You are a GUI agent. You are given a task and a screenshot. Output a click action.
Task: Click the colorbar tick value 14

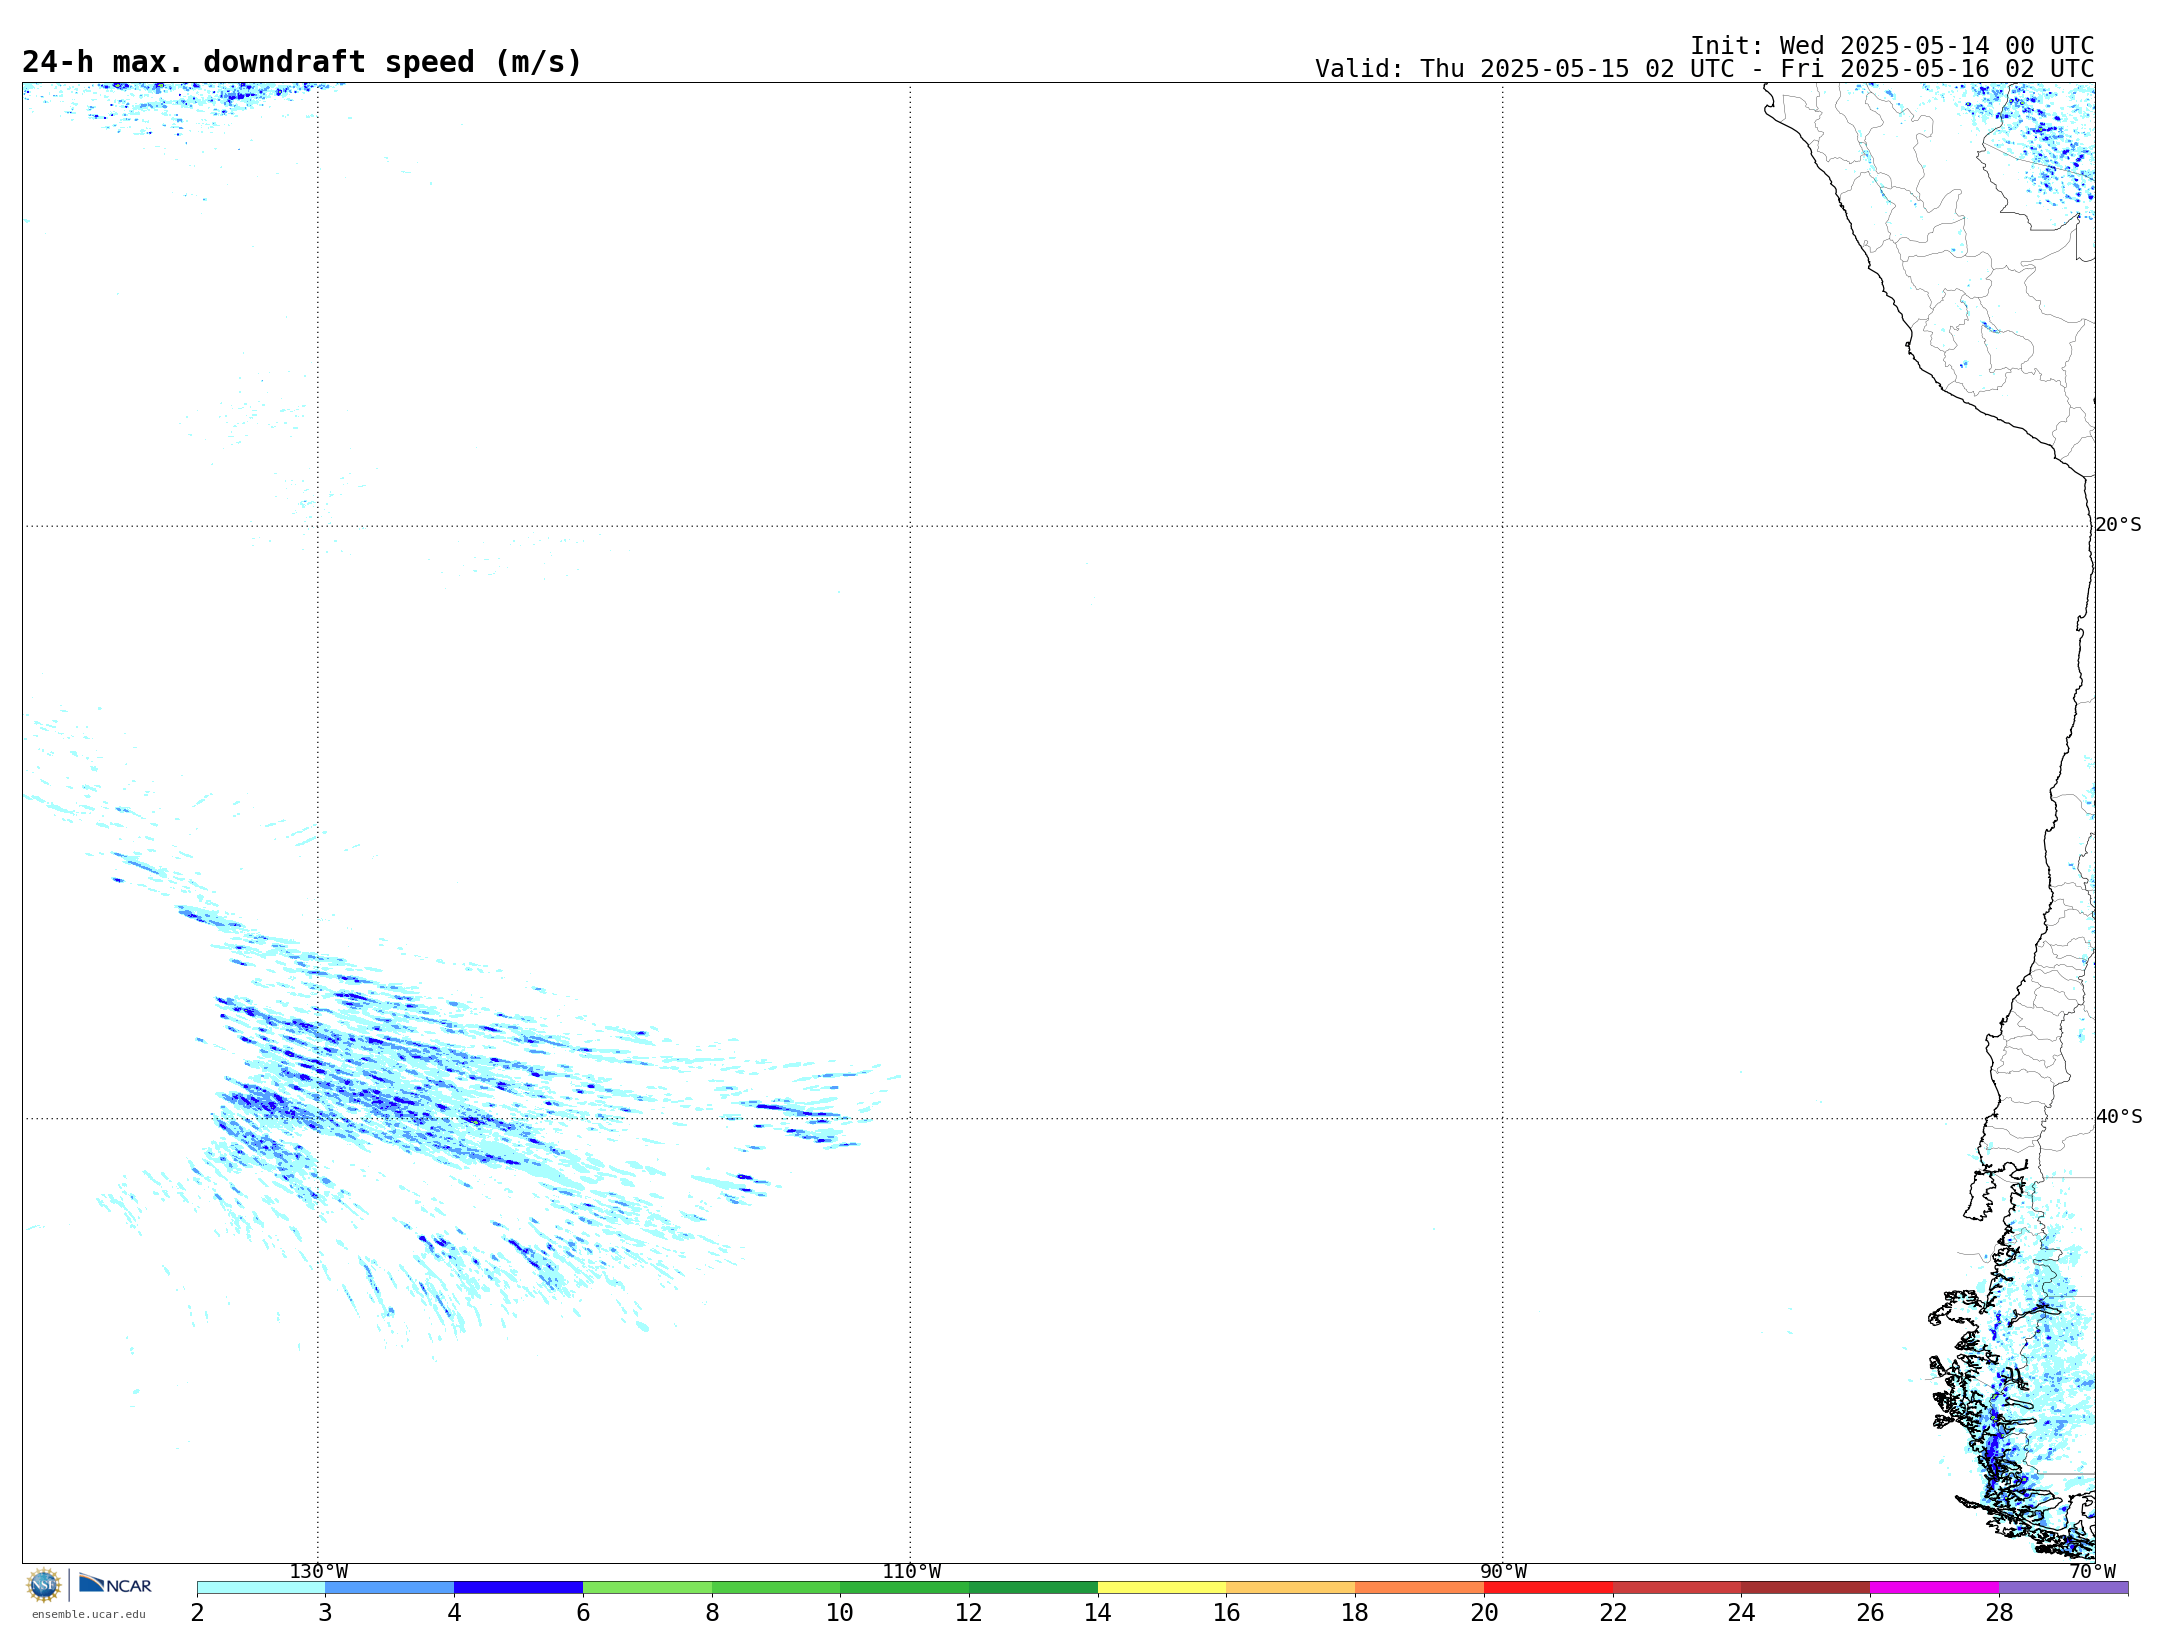coord(1098,1613)
